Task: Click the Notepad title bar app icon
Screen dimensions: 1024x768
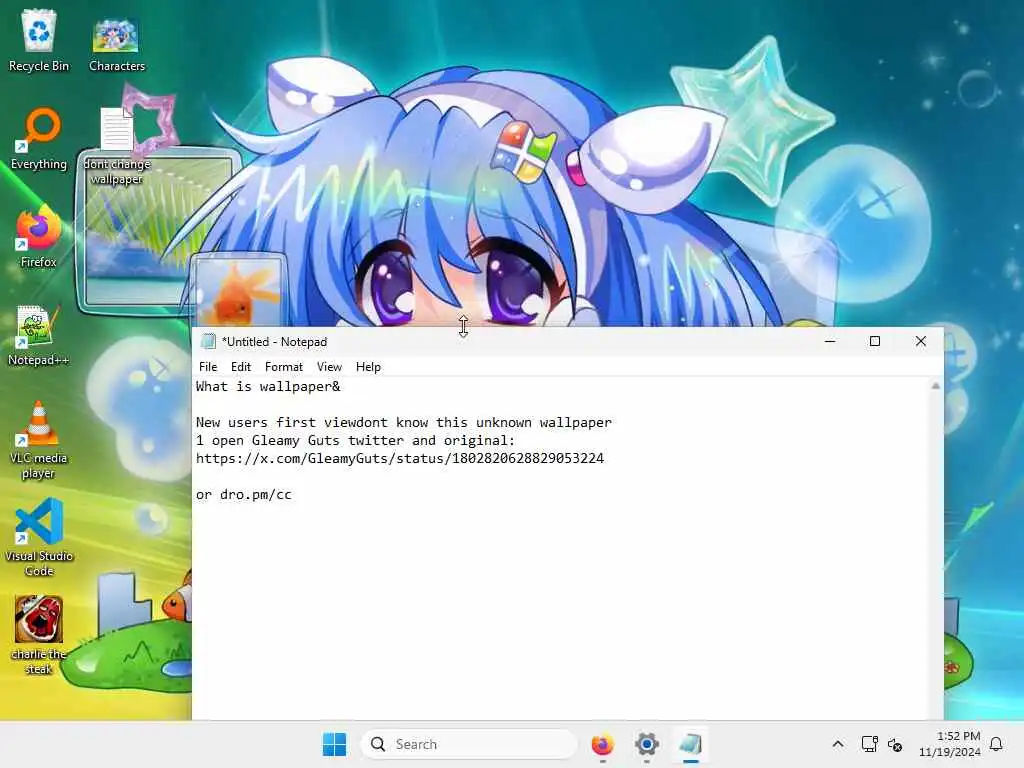Action: pyautogui.click(x=208, y=342)
